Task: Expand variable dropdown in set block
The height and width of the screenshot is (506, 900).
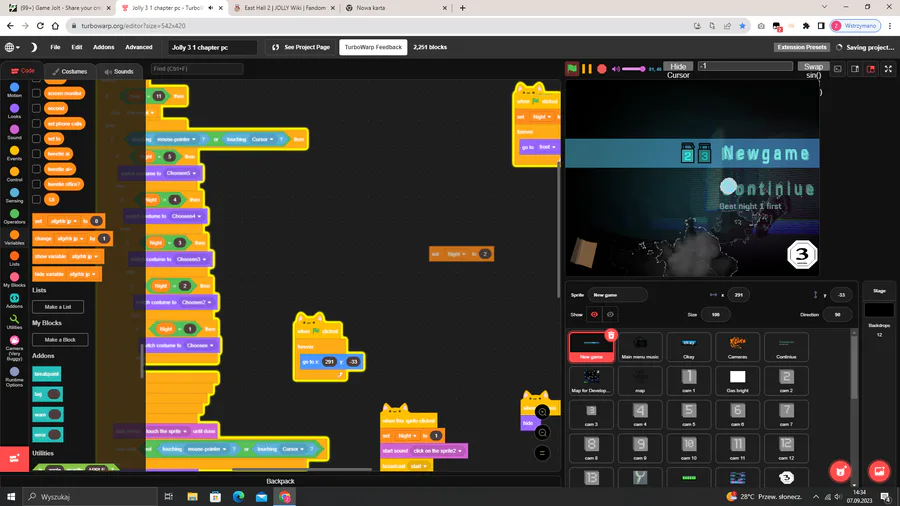Action: [x=63, y=221]
